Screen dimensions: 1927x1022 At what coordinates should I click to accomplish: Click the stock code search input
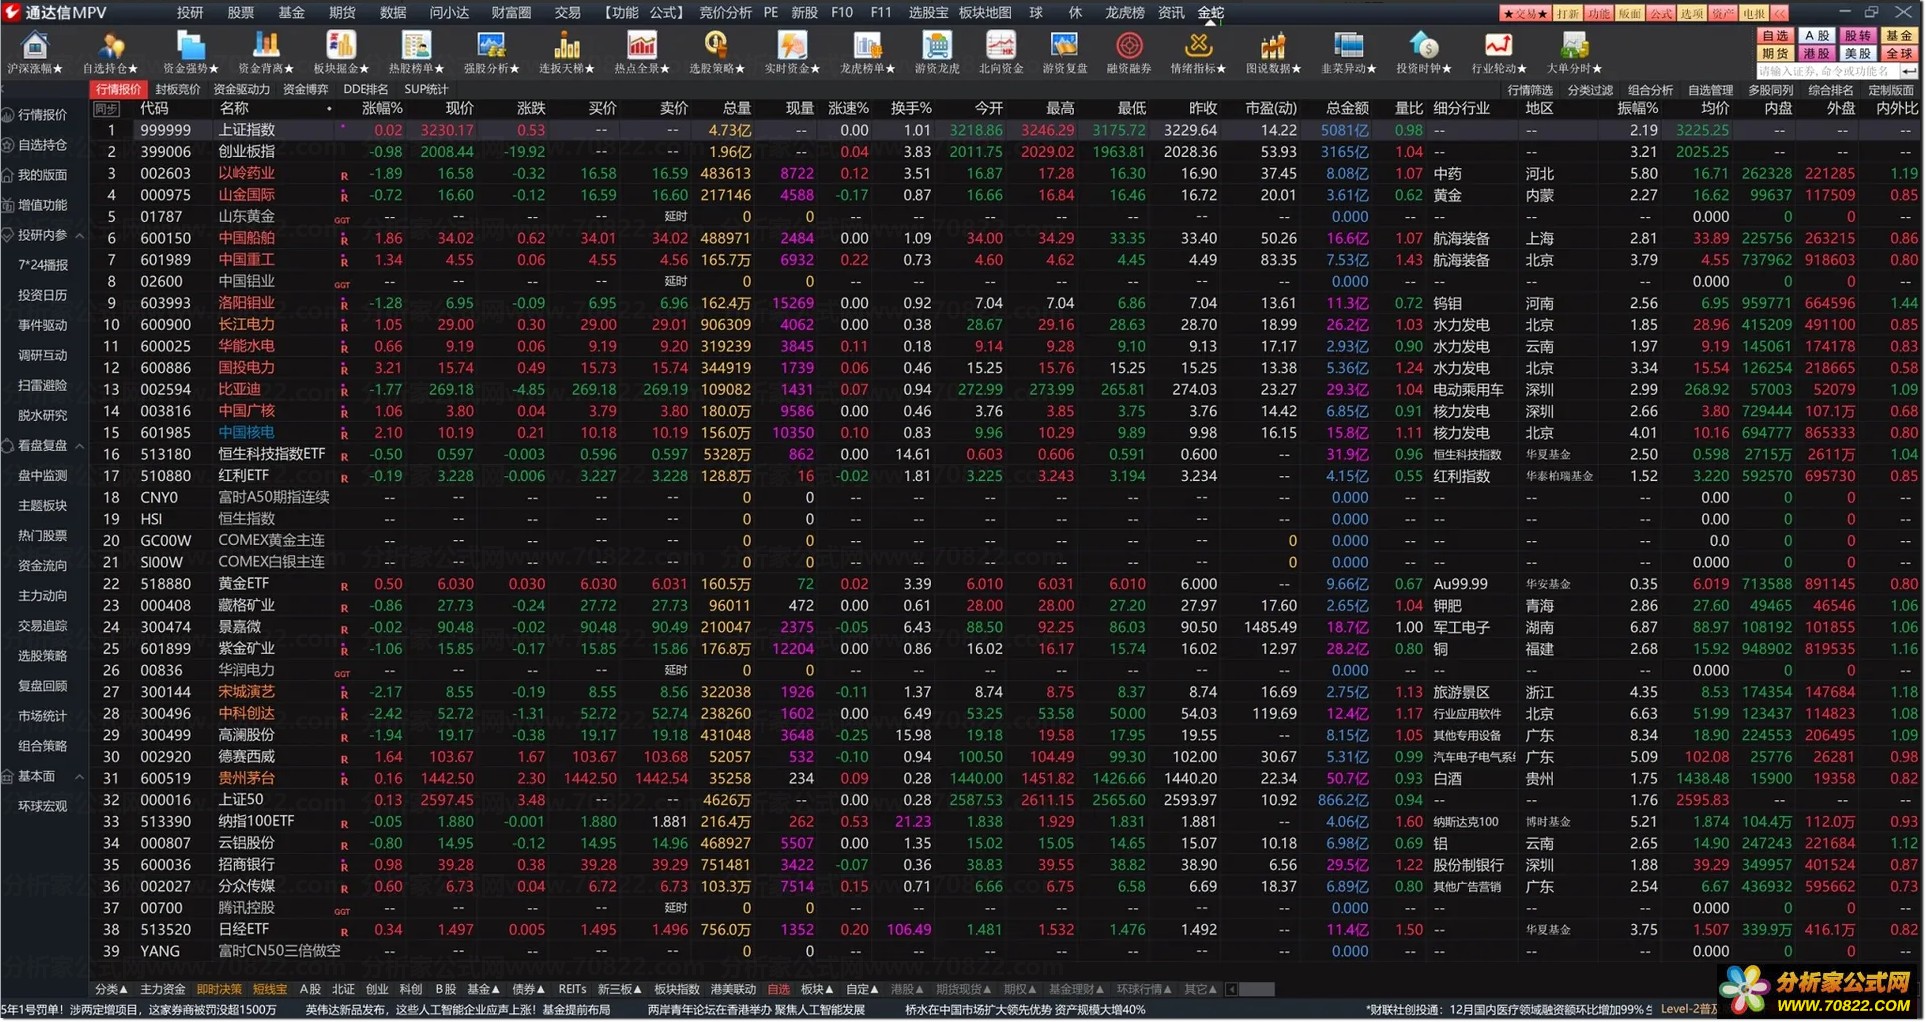pyautogui.click(x=1827, y=71)
